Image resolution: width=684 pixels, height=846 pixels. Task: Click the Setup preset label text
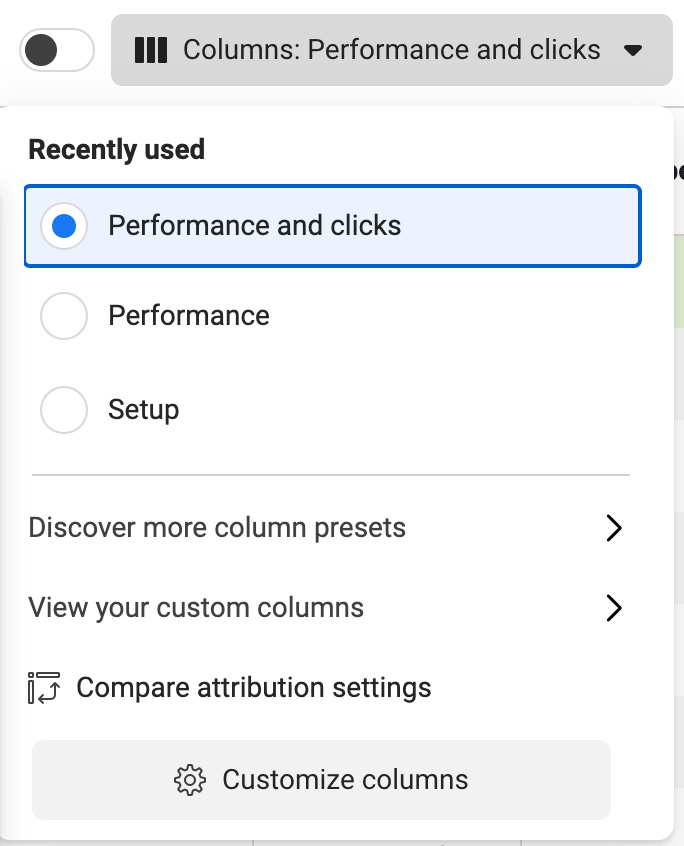tap(144, 410)
